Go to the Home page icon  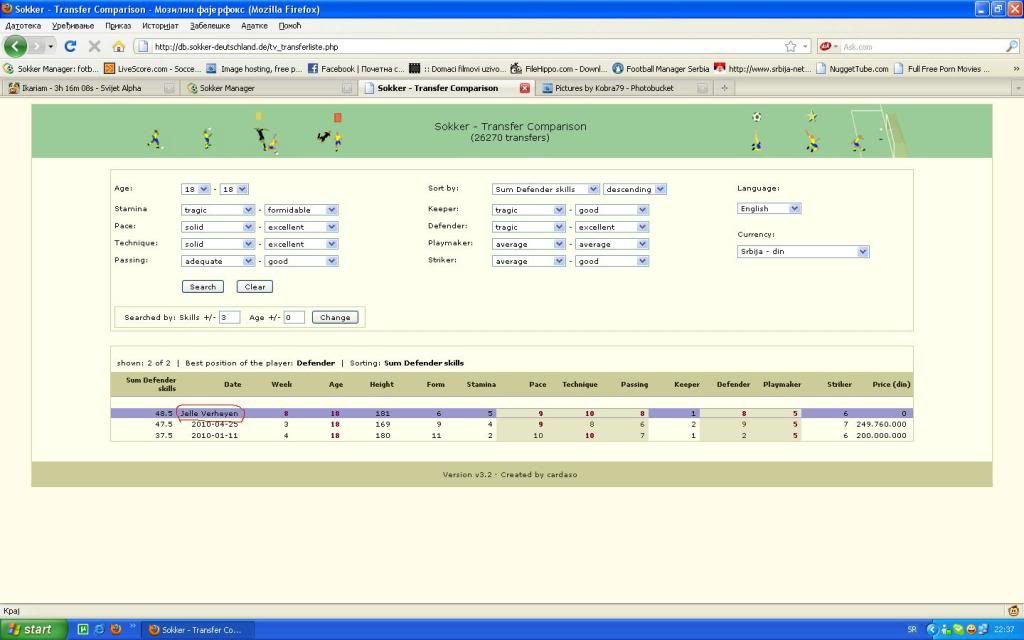(118, 46)
